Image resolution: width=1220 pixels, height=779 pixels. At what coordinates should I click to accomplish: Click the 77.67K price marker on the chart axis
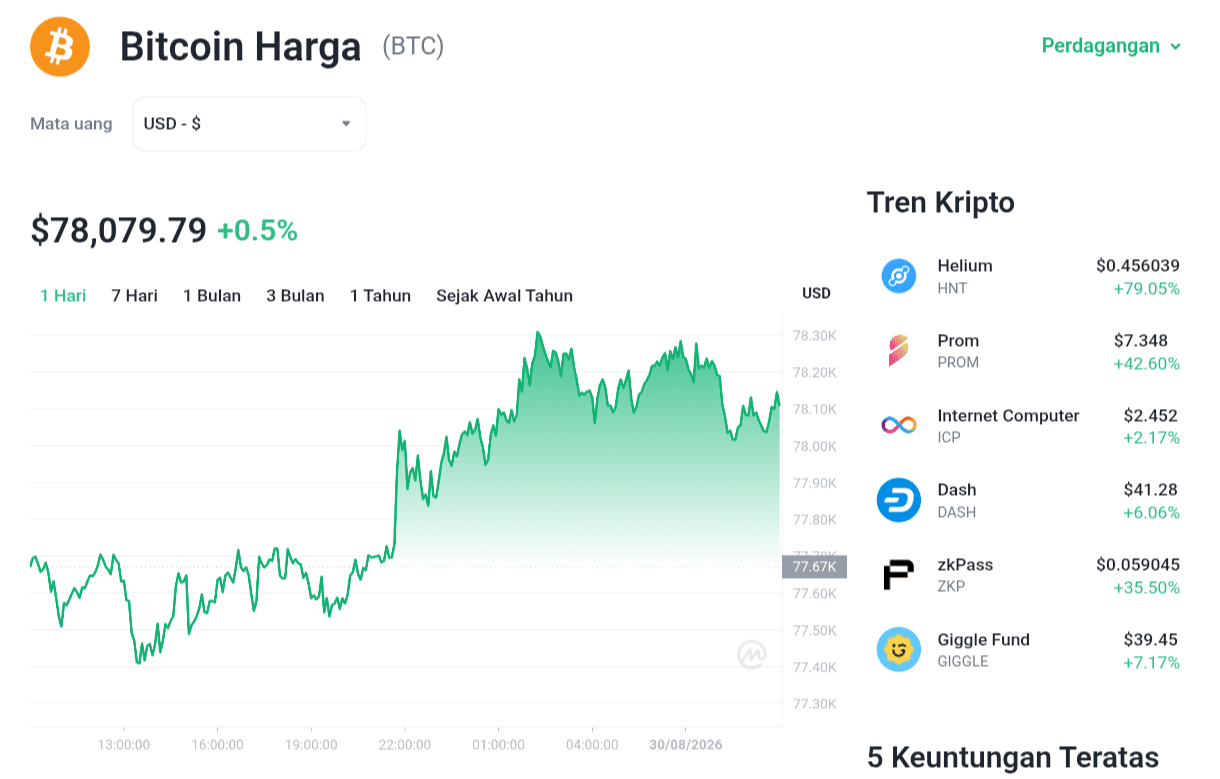click(x=814, y=567)
